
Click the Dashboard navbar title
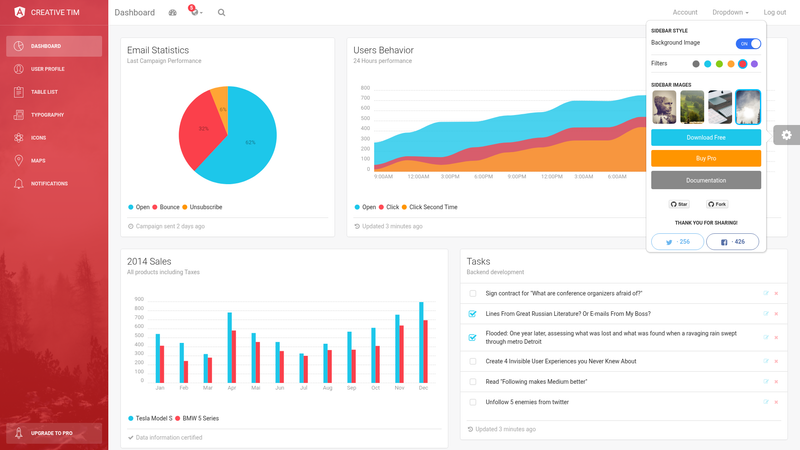135,12
